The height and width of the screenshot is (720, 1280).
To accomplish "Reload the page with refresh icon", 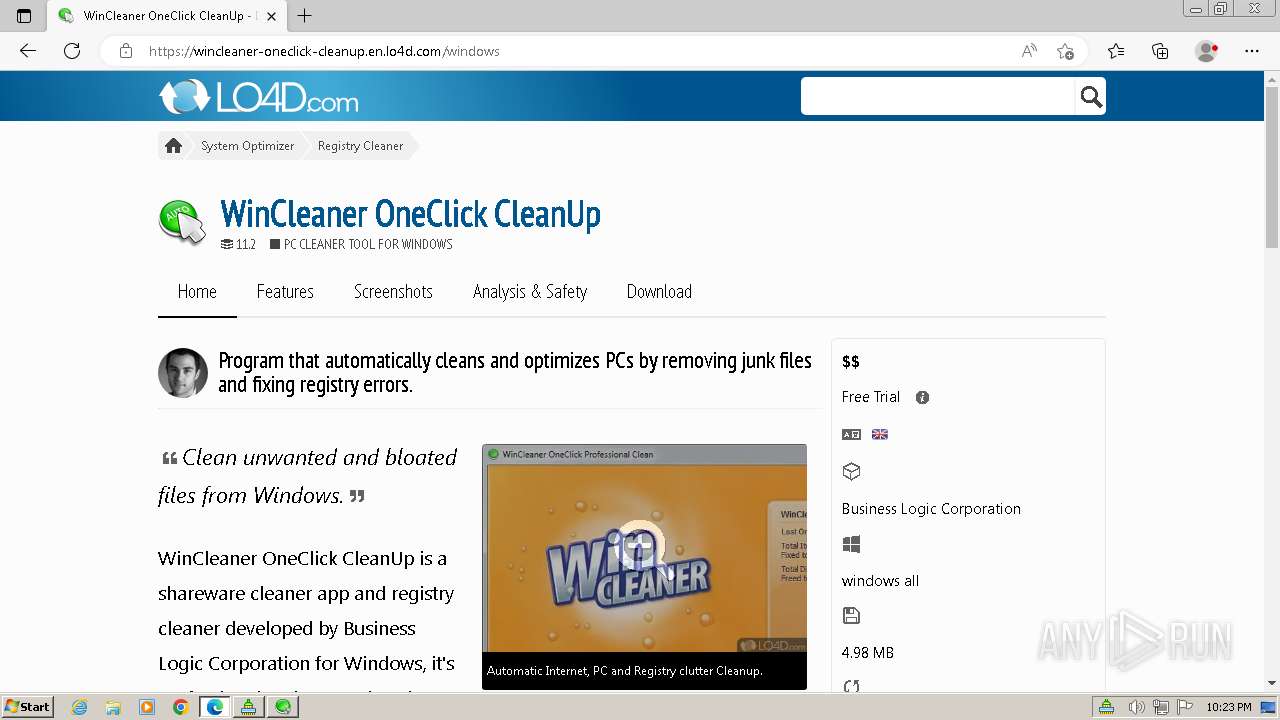I will [72, 51].
